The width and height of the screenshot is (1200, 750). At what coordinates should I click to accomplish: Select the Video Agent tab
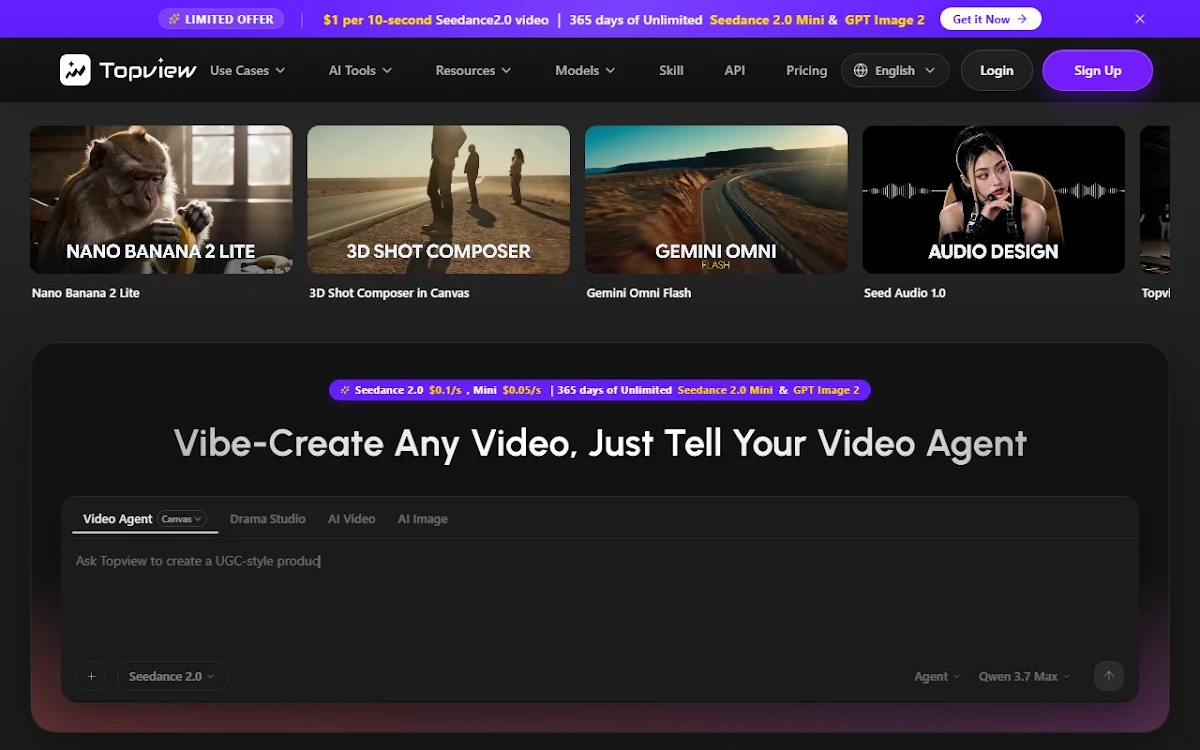pyautogui.click(x=118, y=519)
